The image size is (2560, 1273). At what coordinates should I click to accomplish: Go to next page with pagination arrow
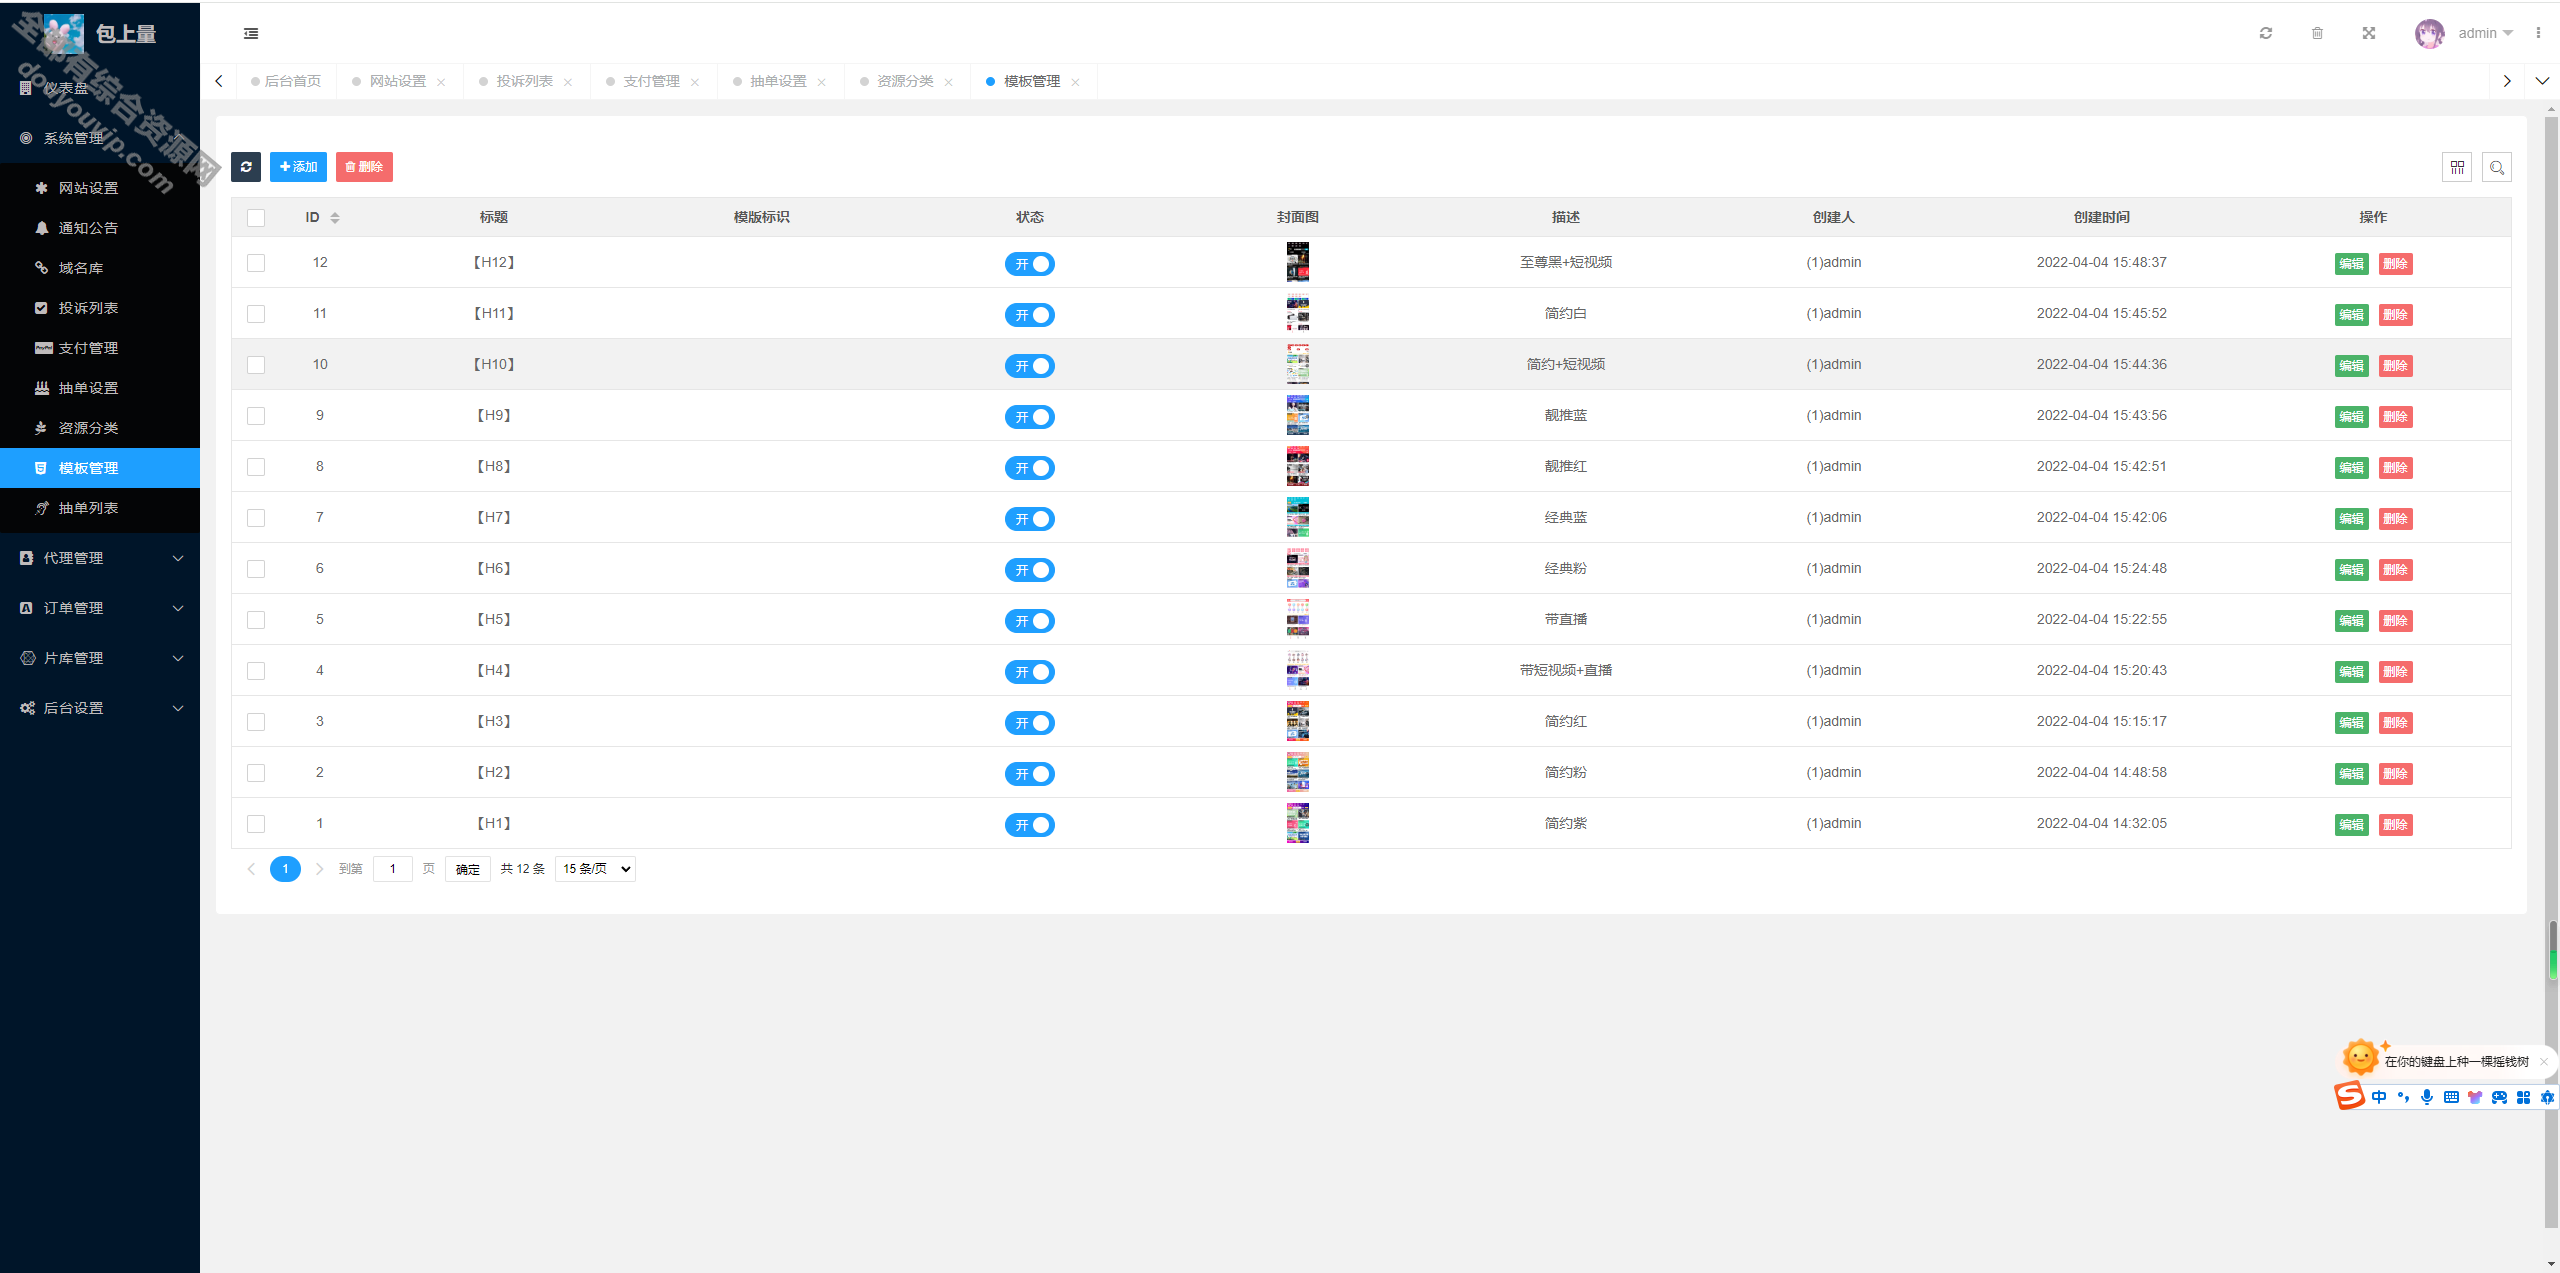(x=319, y=869)
